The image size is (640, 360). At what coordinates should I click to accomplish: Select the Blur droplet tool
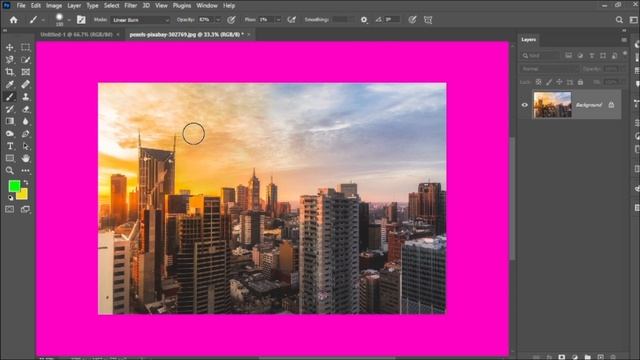tap(25, 121)
